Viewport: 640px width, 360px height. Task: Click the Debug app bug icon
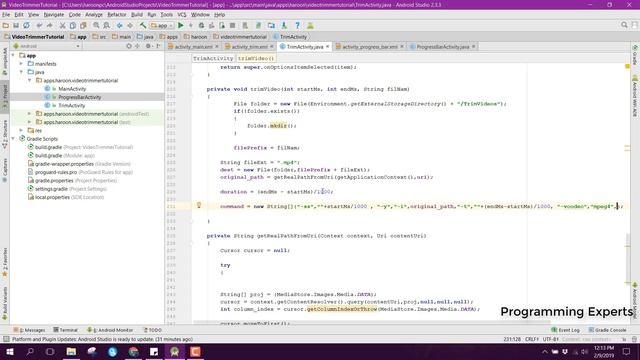click(201, 25)
